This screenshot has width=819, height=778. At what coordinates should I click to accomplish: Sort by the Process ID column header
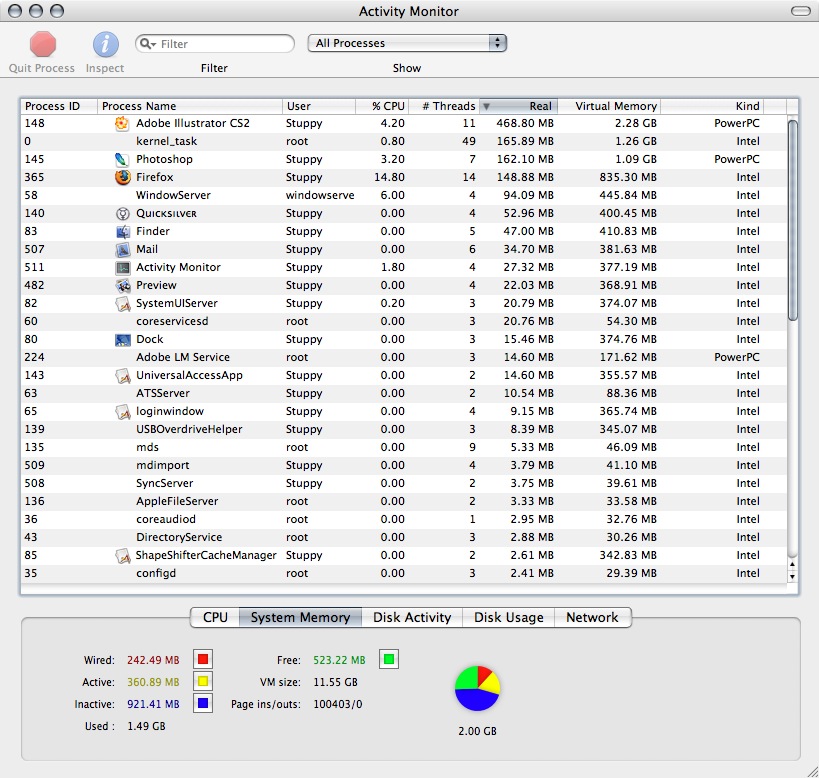click(58, 106)
